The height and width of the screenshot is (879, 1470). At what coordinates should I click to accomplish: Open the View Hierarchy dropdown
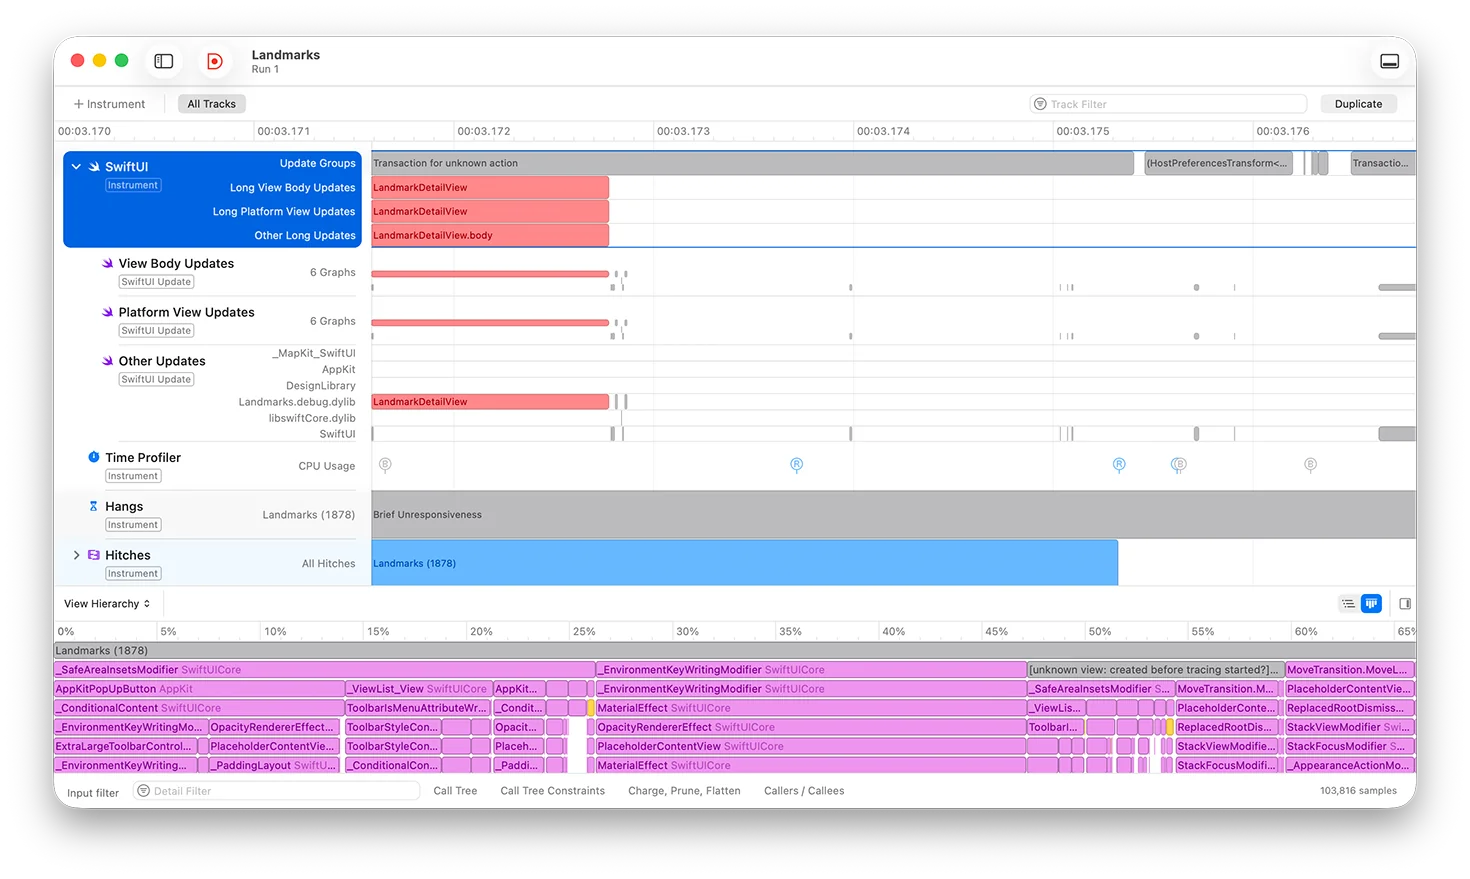point(107,604)
